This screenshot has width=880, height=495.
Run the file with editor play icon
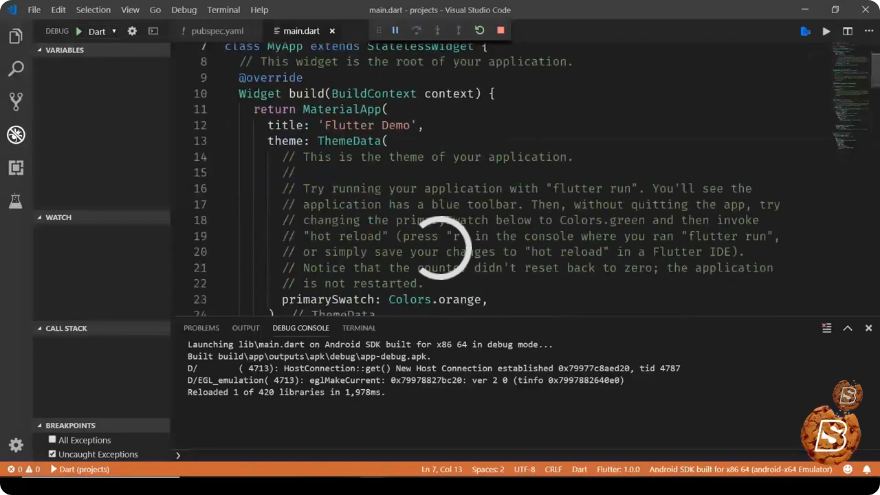click(826, 31)
